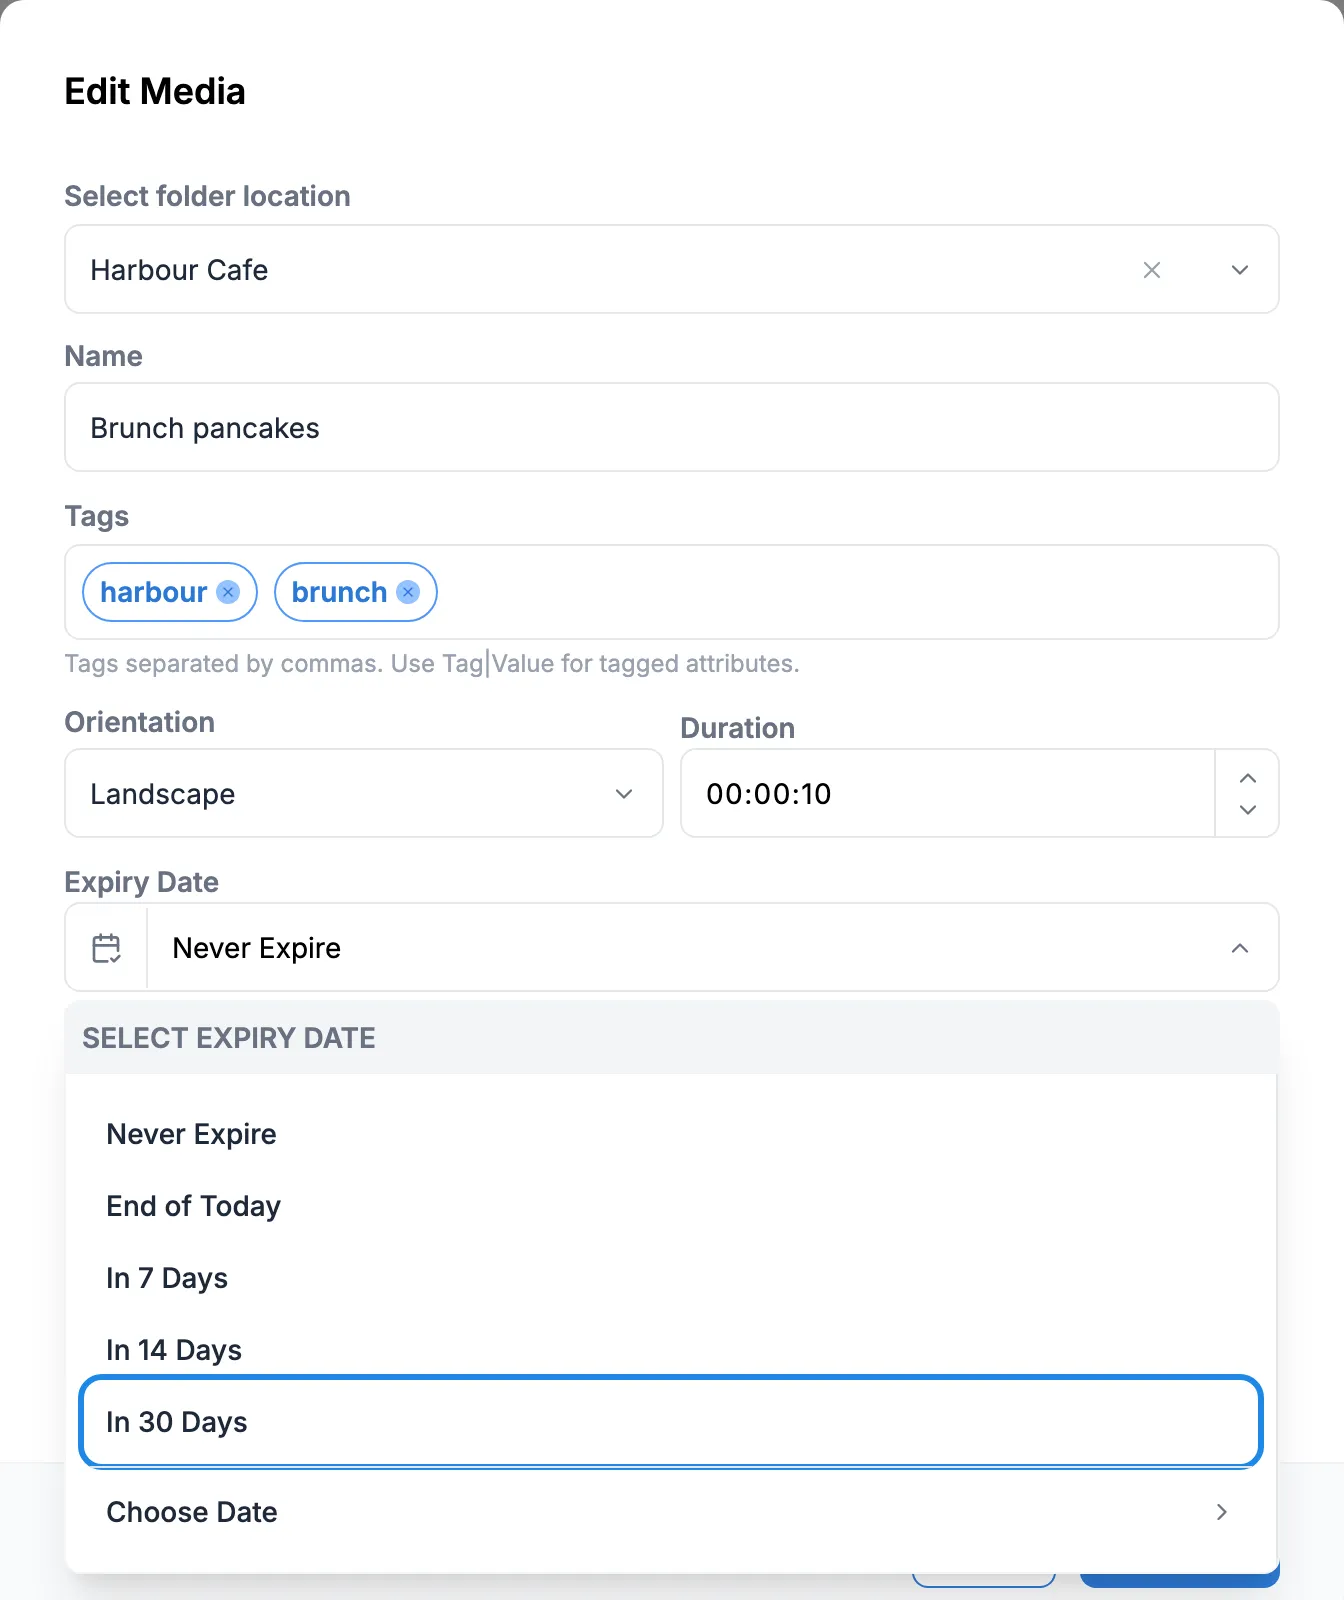Clear the Harbour Cafe folder selection
This screenshot has height=1600, width=1344.
pos(1151,270)
